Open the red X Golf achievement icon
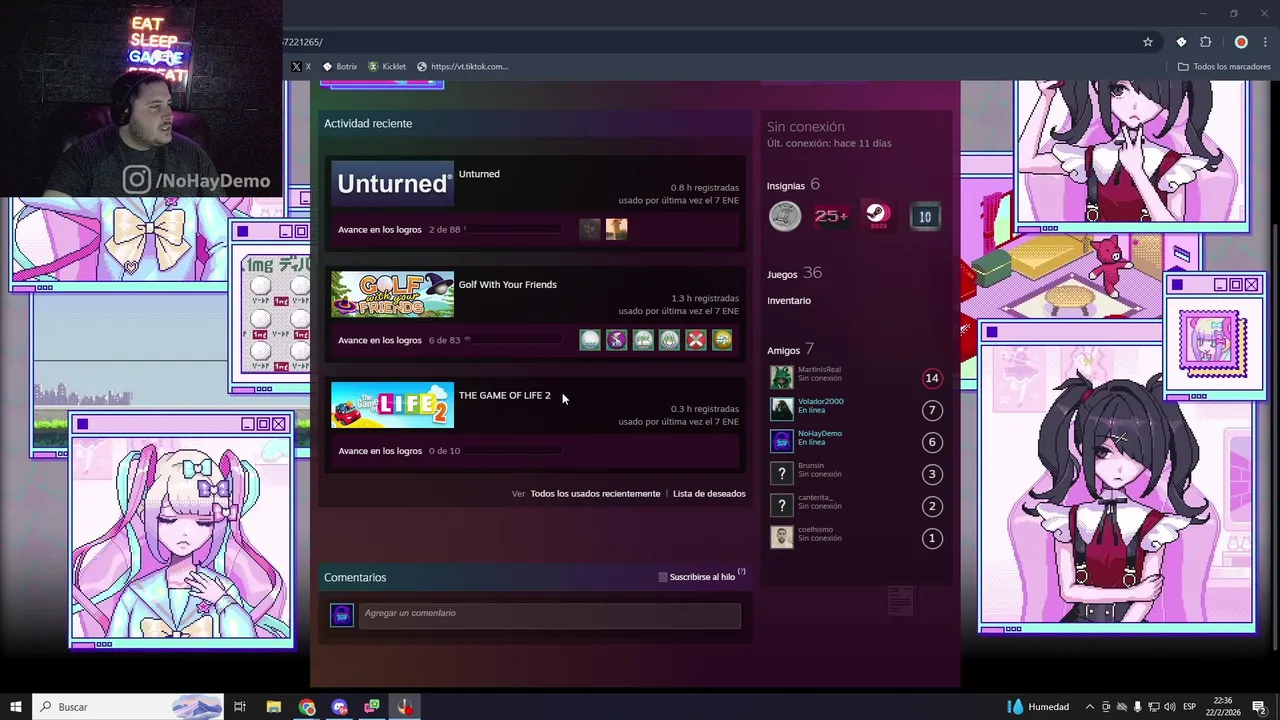The height and width of the screenshot is (720, 1280). pos(695,340)
